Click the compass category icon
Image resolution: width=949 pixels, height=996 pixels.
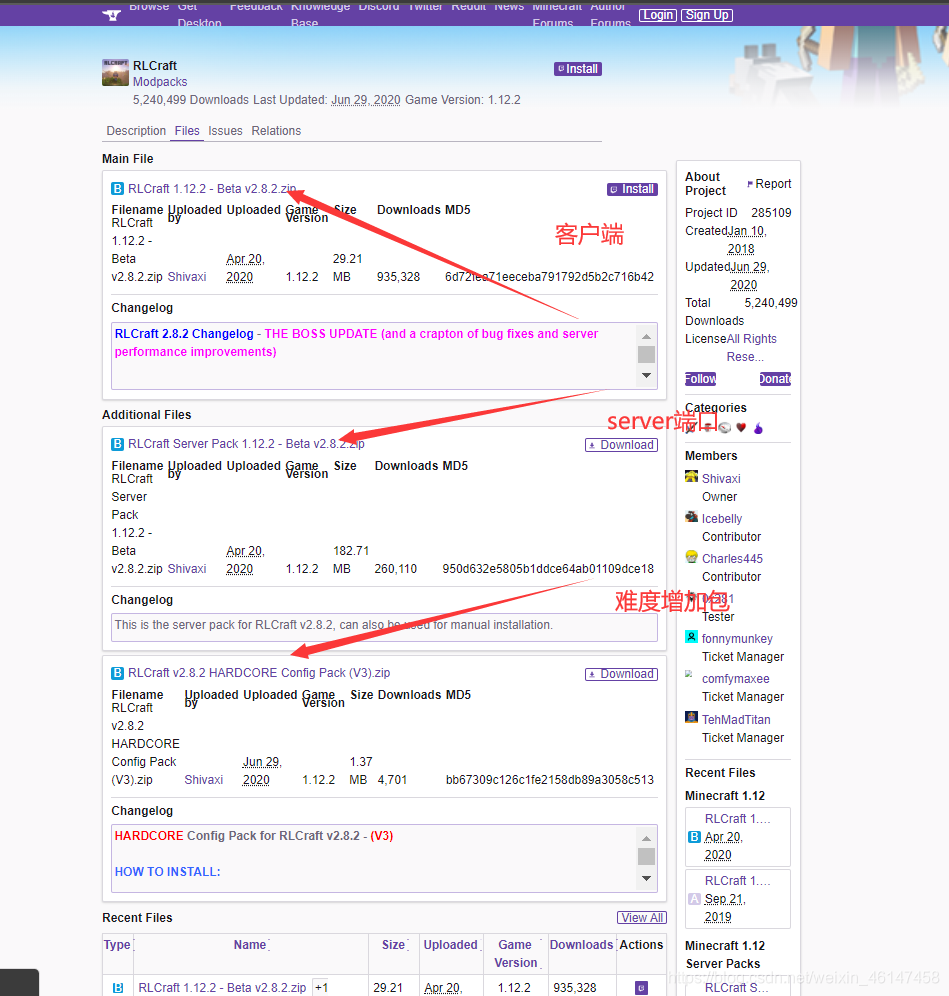pos(724,428)
